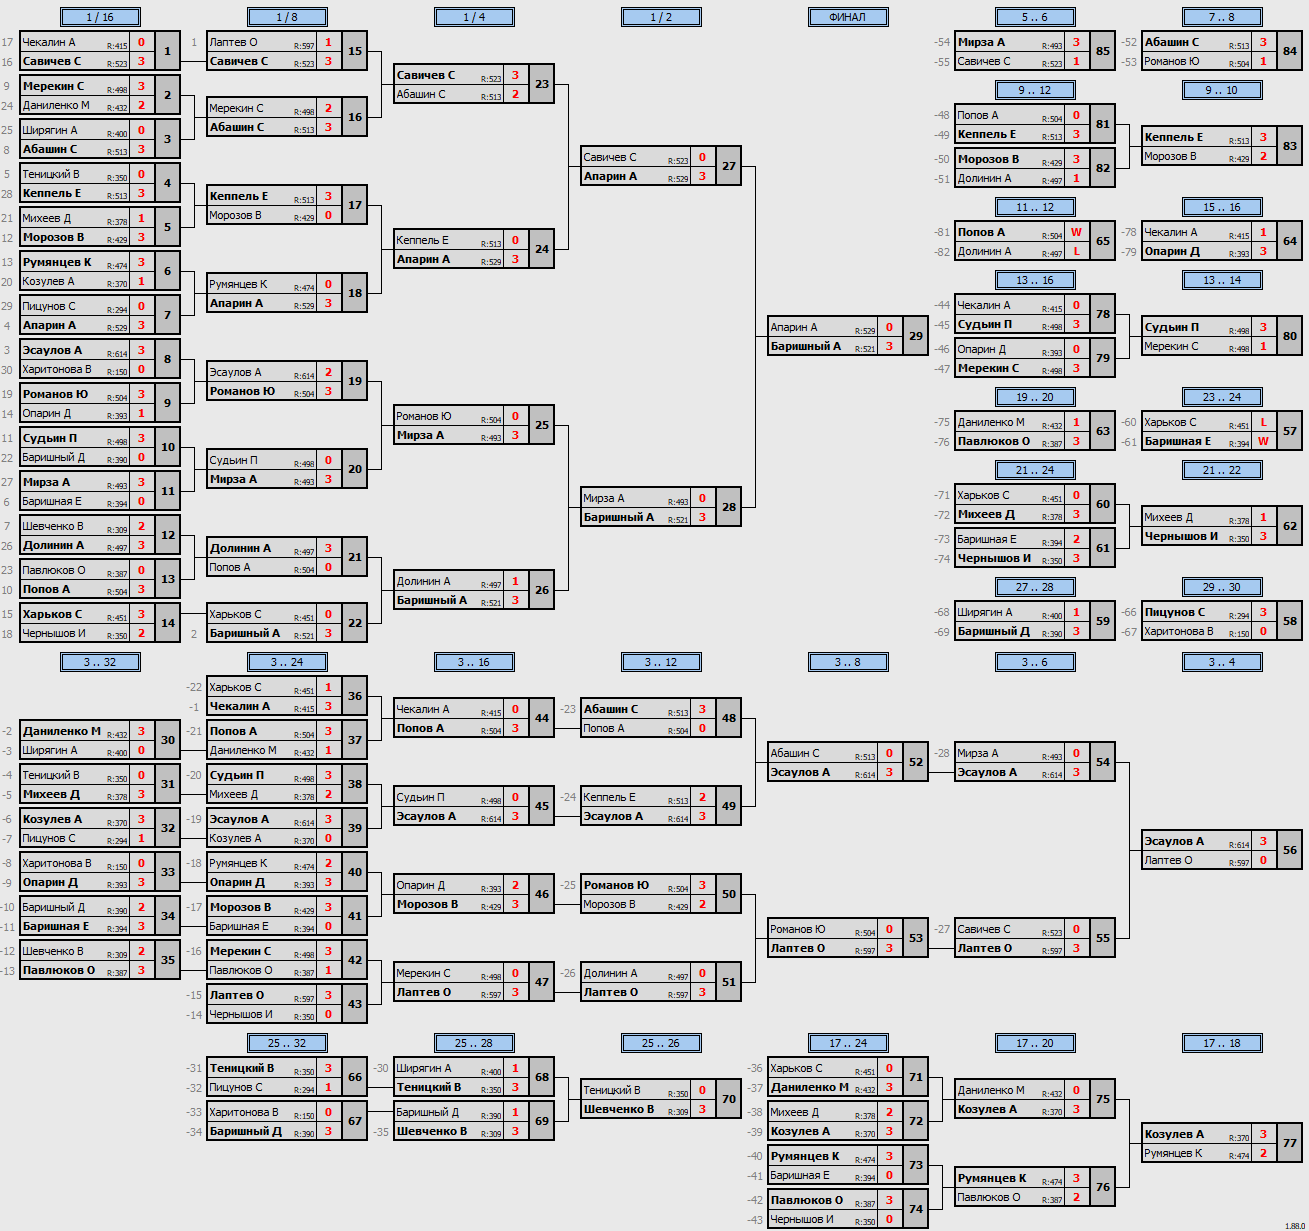This screenshot has height=1231, width=1309.
Task: Click match number box 27 in semifinals
Action: coord(729,166)
